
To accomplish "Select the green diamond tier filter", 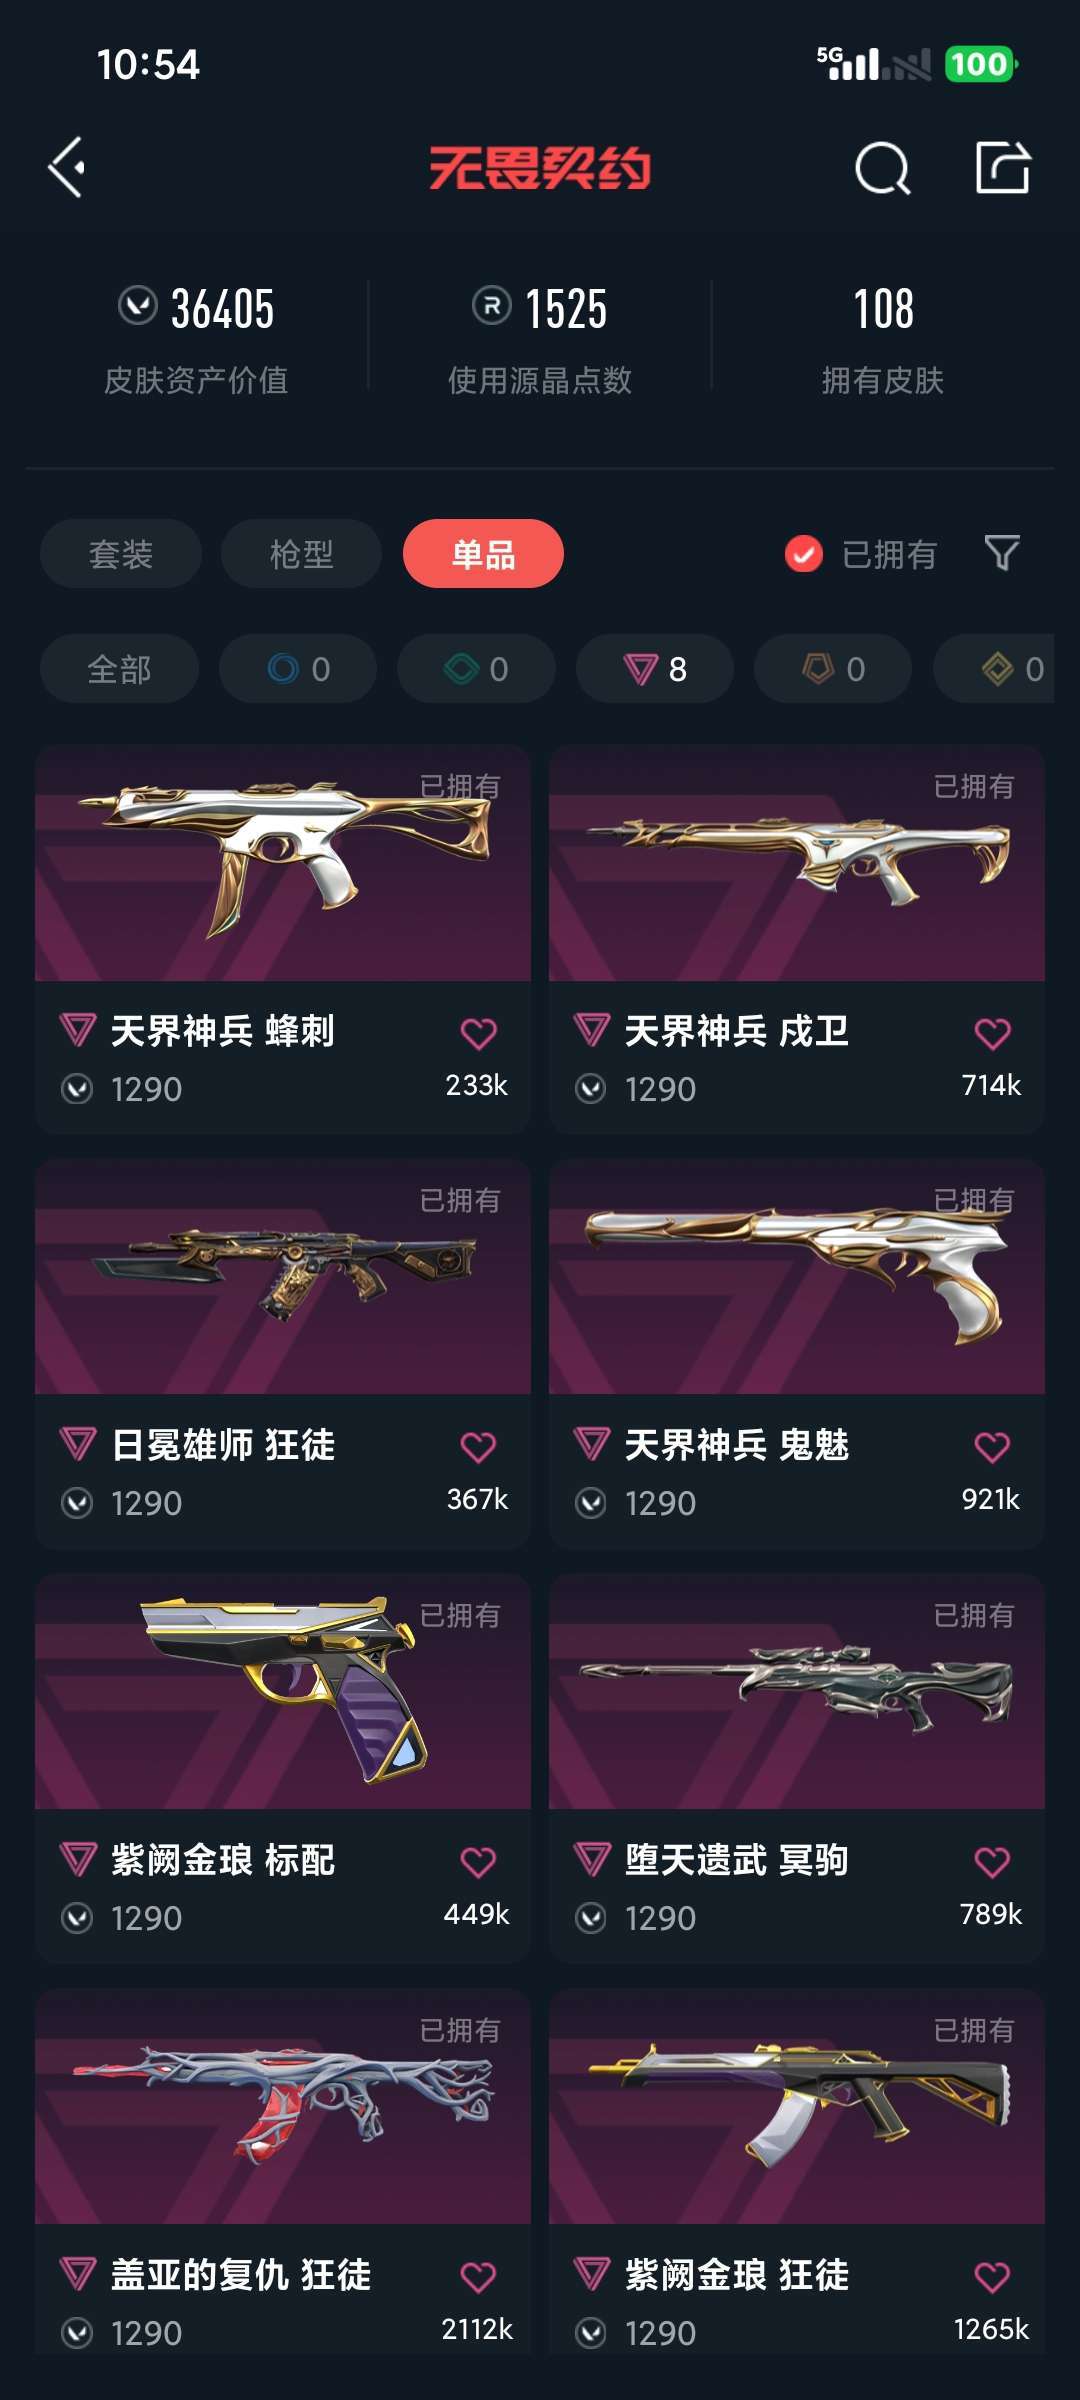I will click(476, 668).
